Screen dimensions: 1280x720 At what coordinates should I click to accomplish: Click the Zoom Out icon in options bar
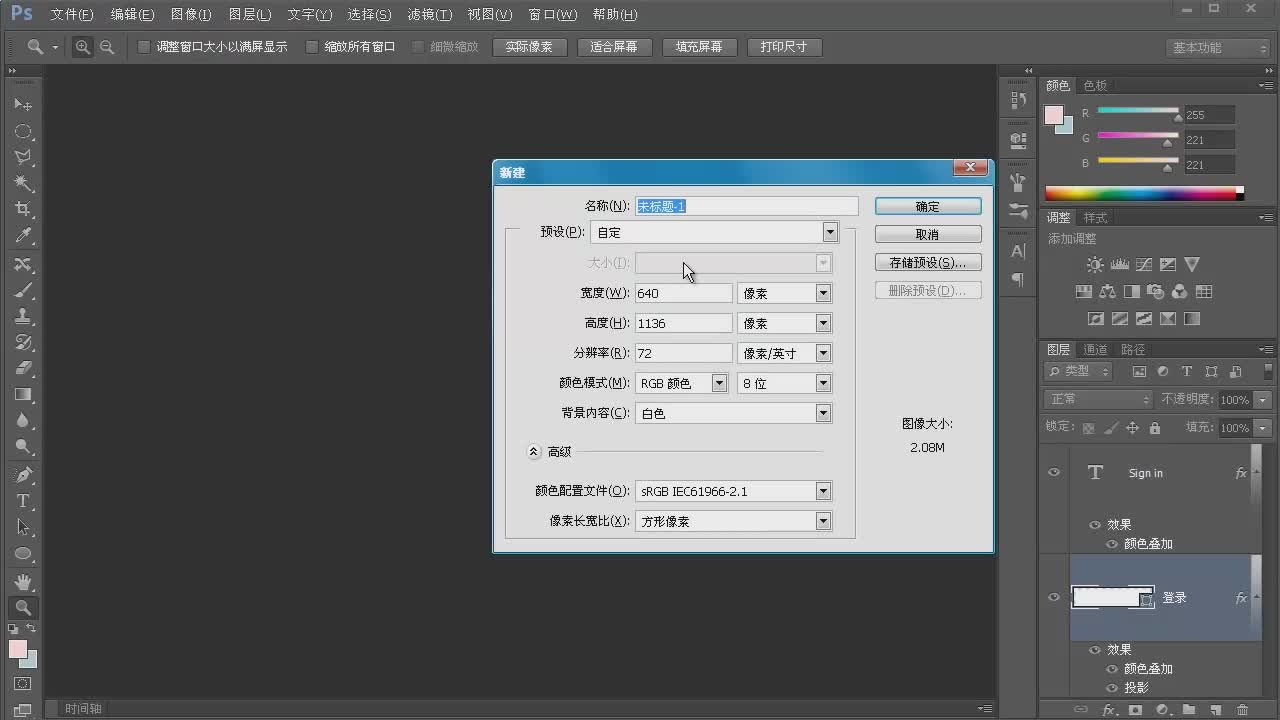coord(106,47)
